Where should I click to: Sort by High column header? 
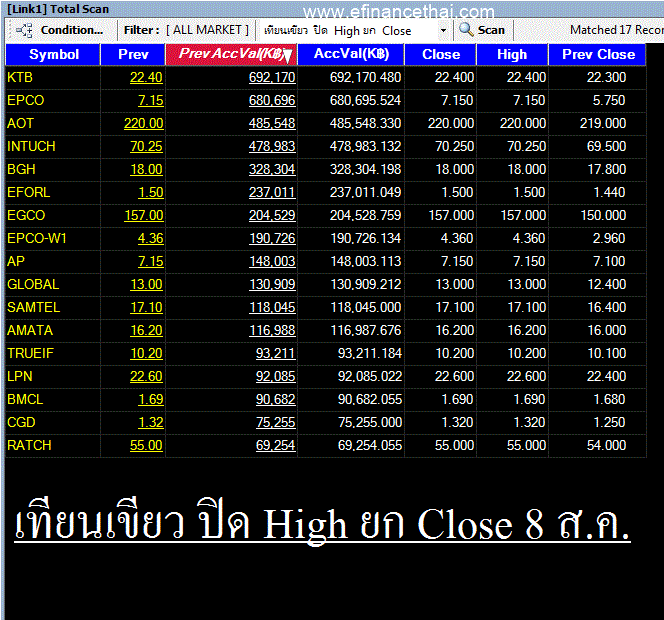(x=512, y=54)
